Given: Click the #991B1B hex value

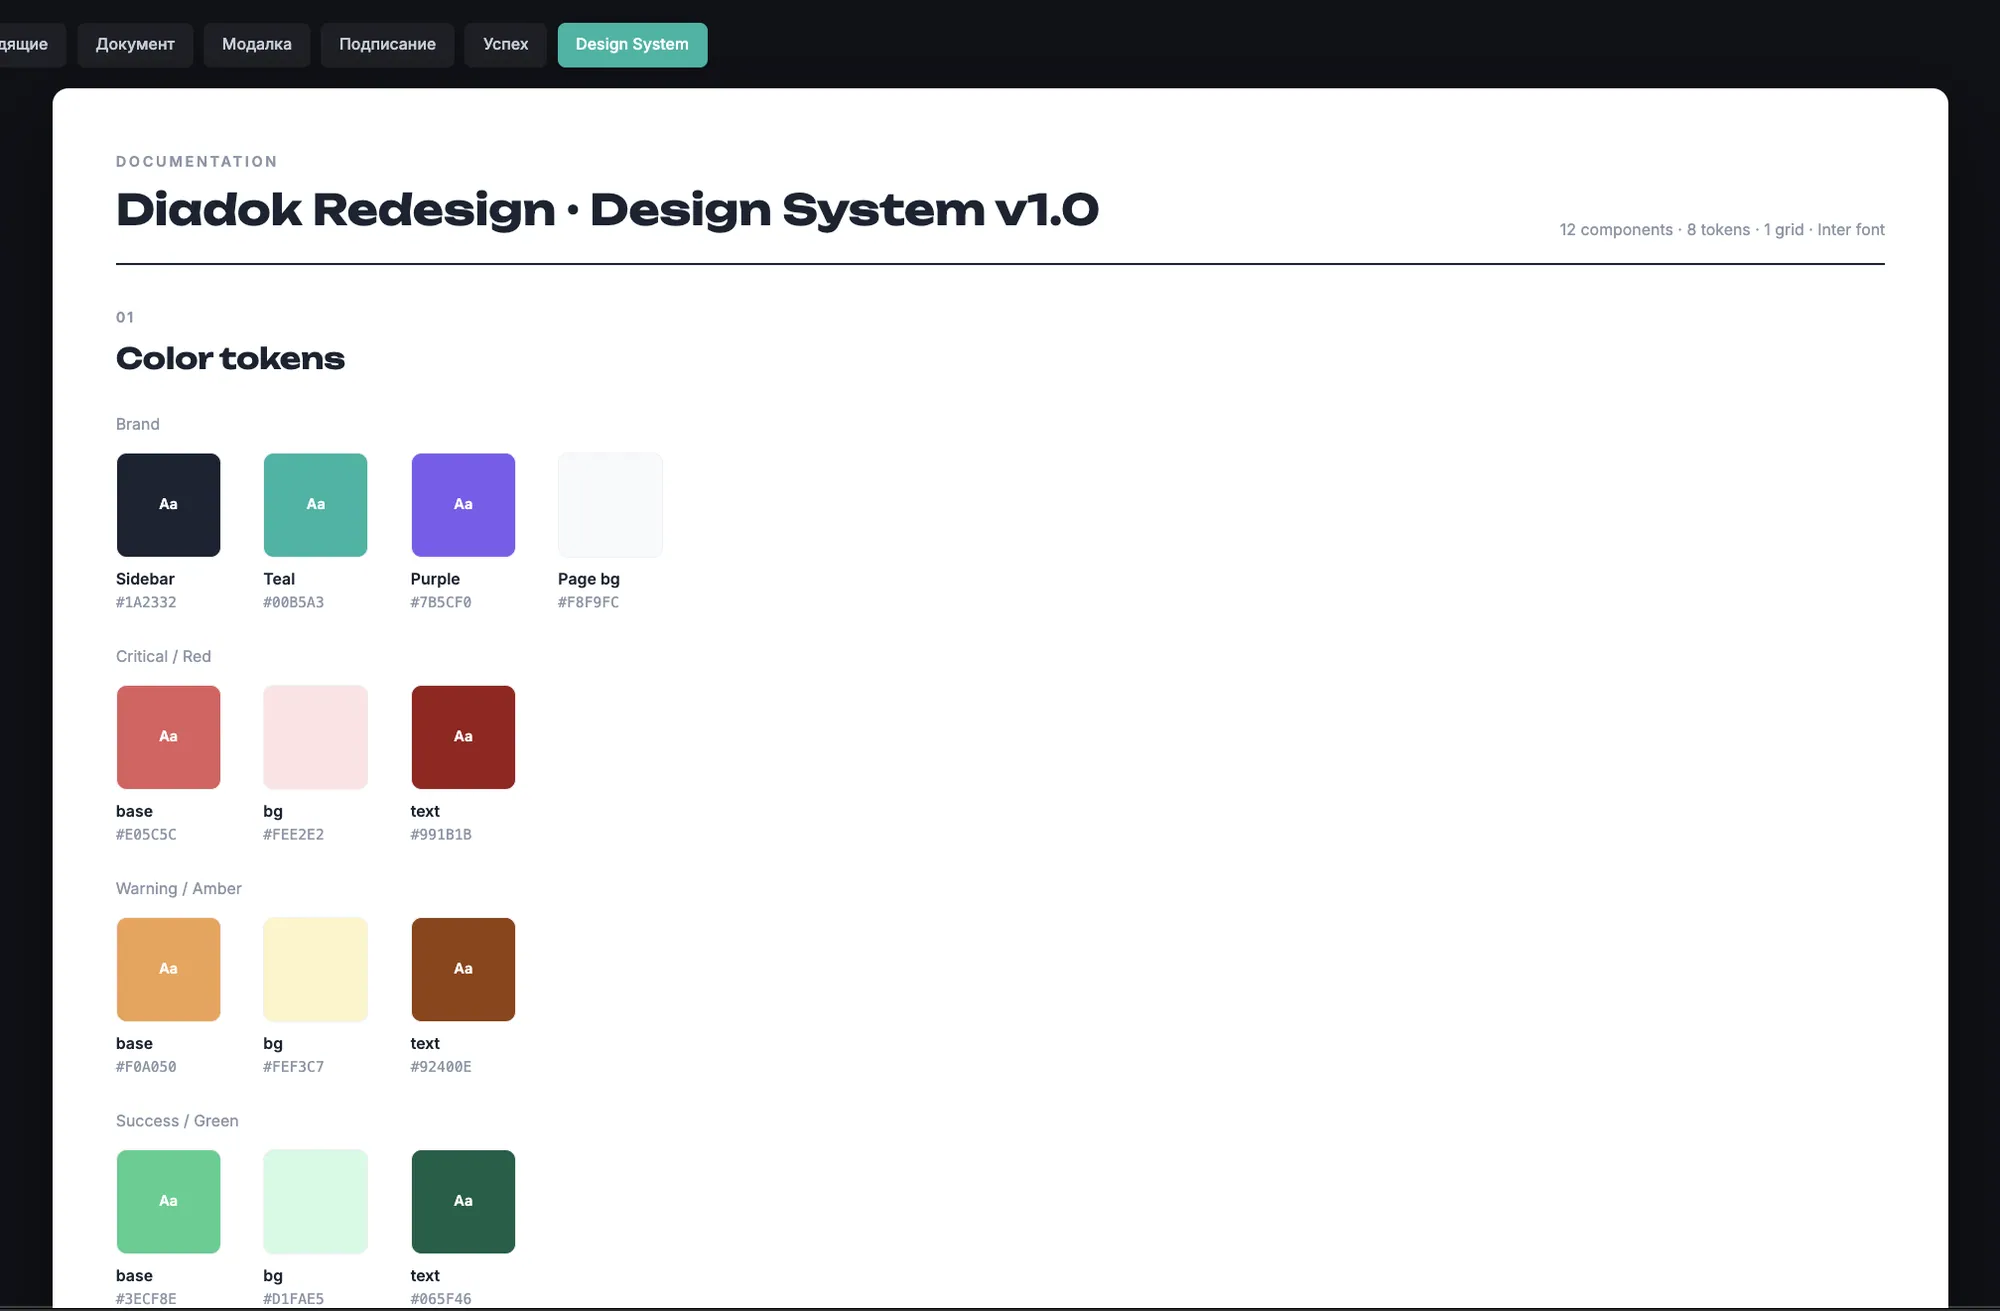Looking at the screenshot, I should [441, 834].
